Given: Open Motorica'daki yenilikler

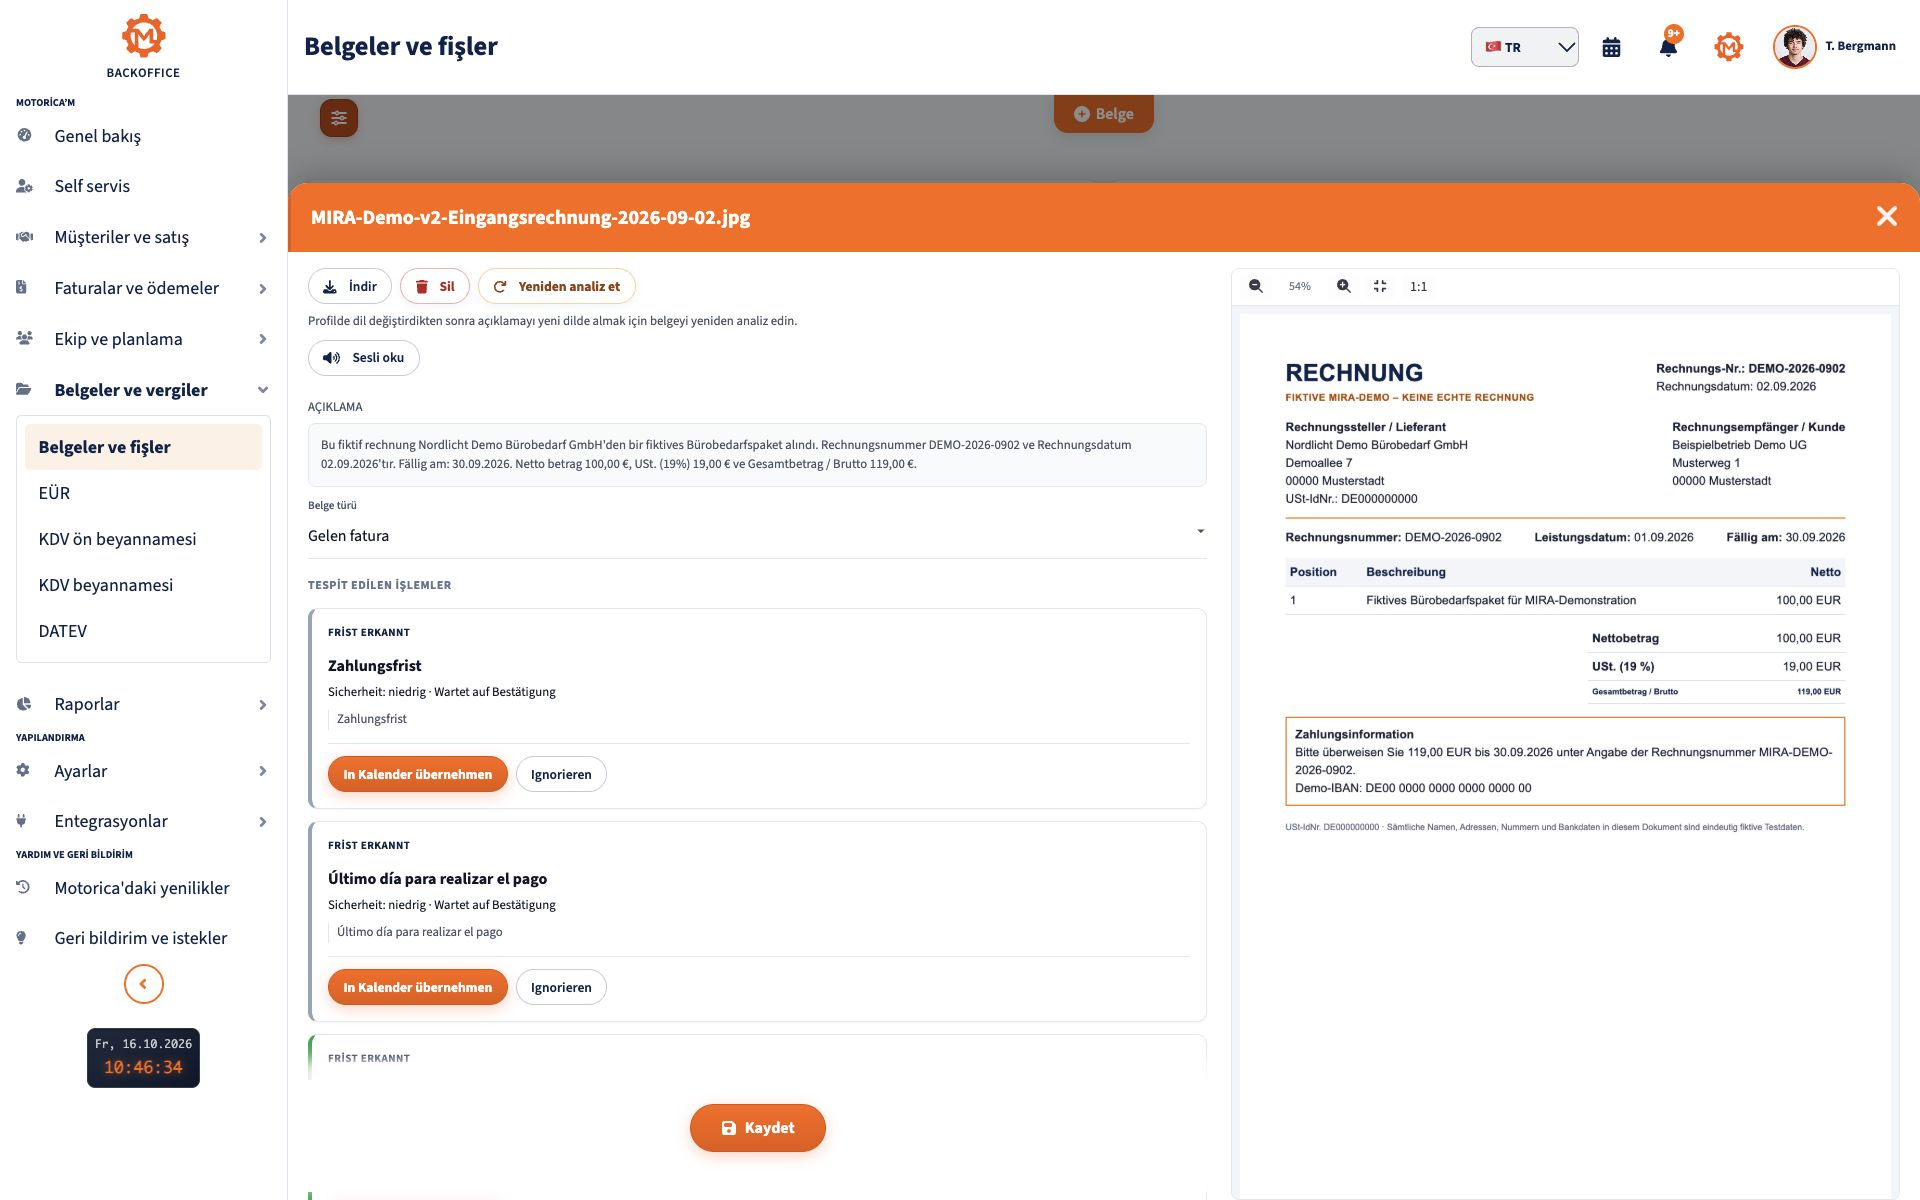Looking at the screenshot, I should (x=143, y=888).
